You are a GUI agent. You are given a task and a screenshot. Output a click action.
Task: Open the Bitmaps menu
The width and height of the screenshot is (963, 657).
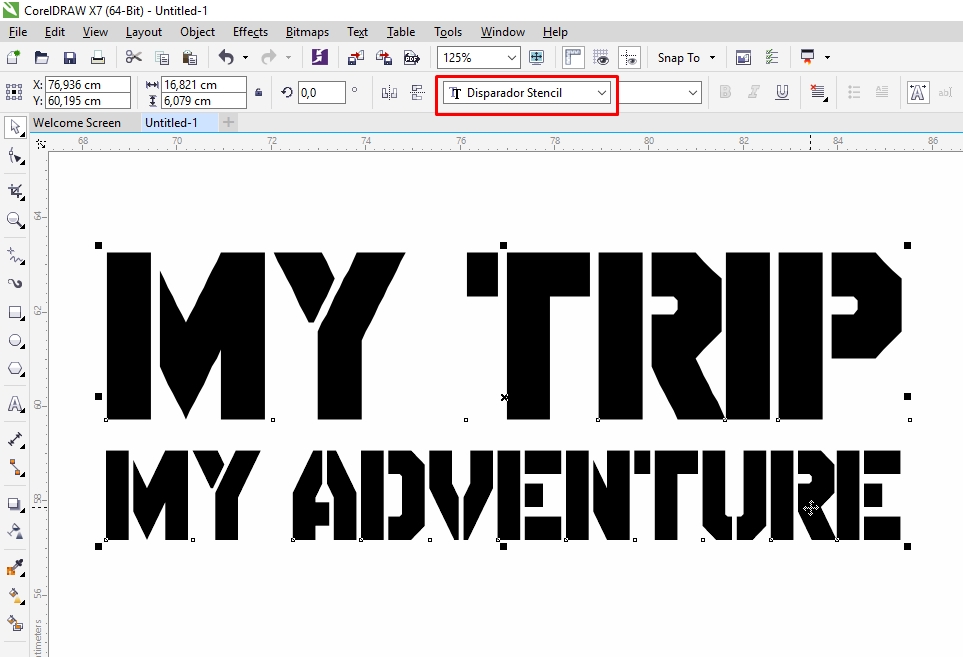[306, 31]
